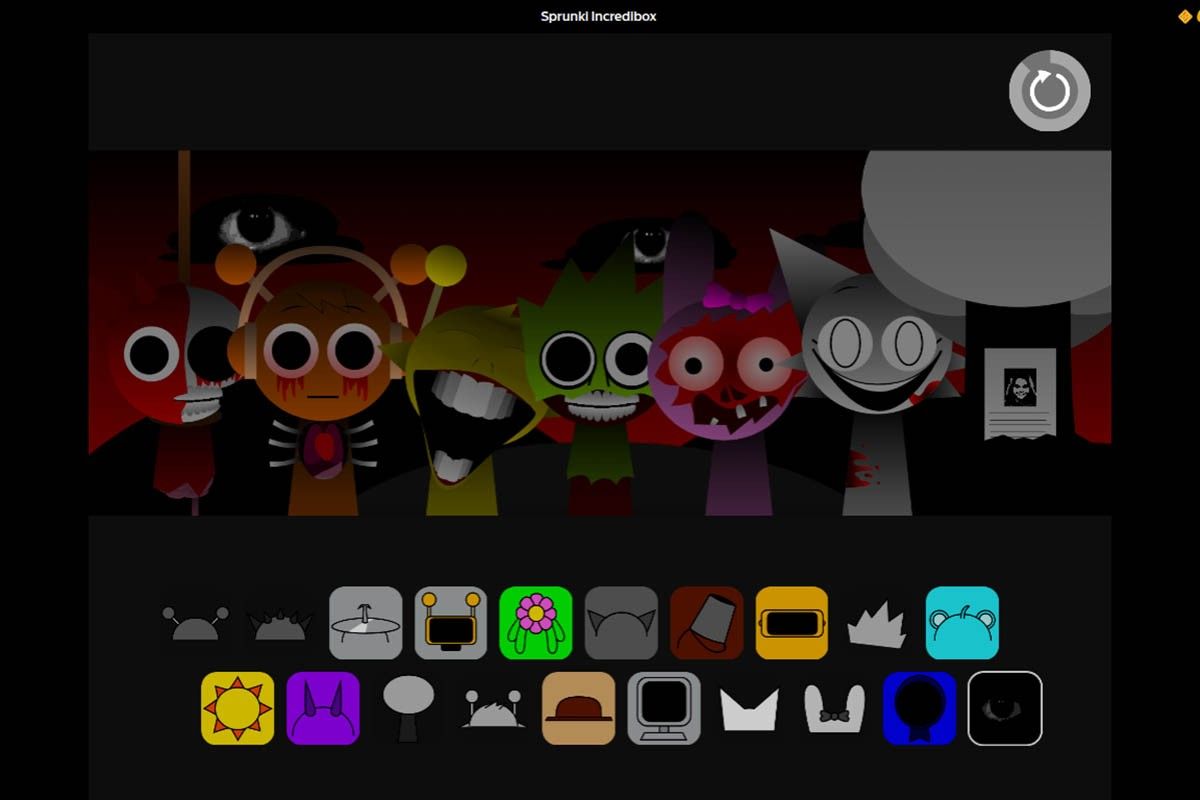The image size is (1200, 800).
Task: Pick the dark red bucket icon
Action: click(707, 623)
